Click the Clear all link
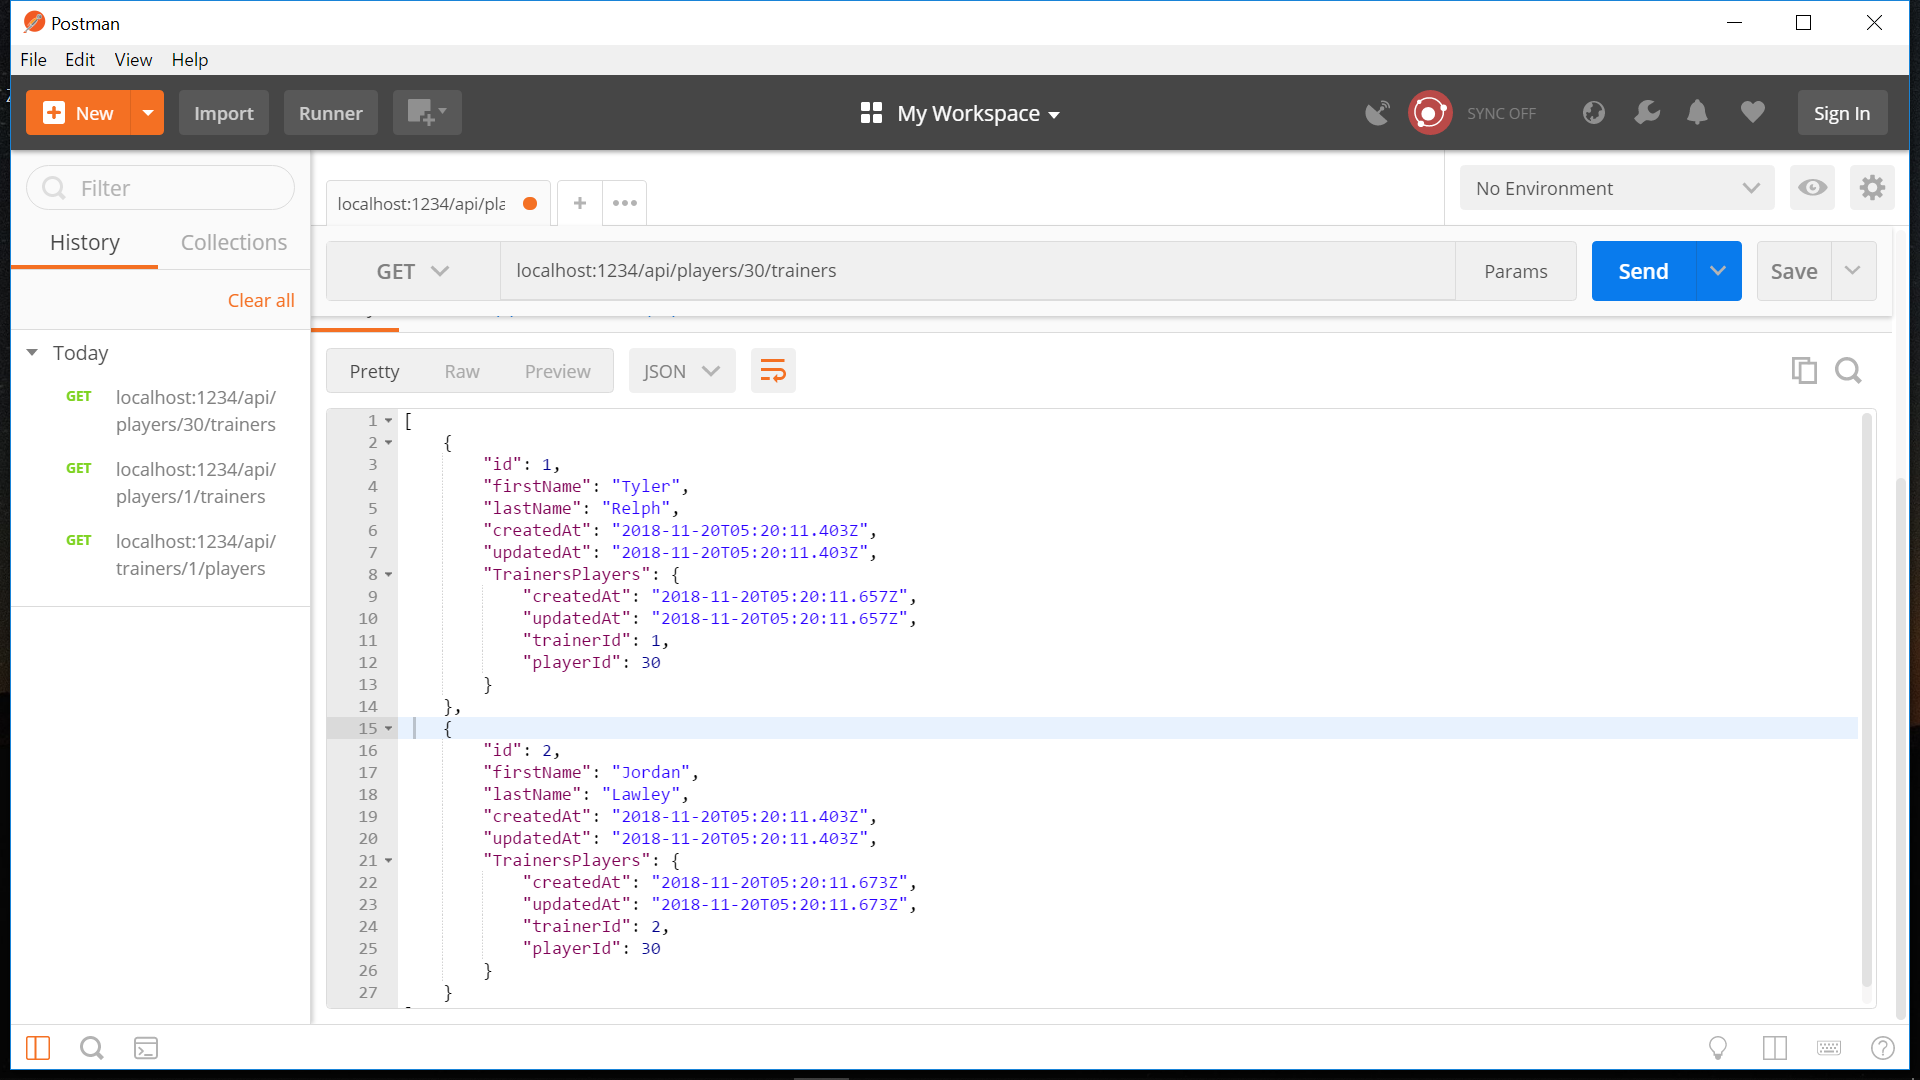1920x1080 pixels. coord(260,300)
